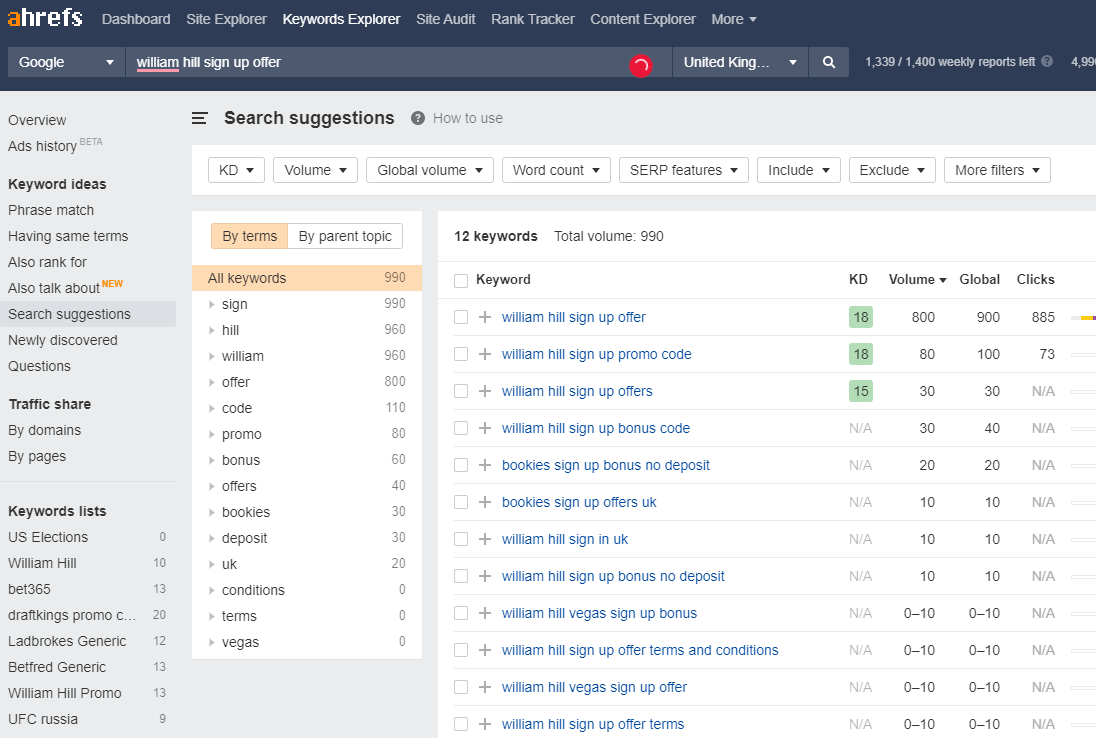Click the ahrefs logo

pos(45,19)
